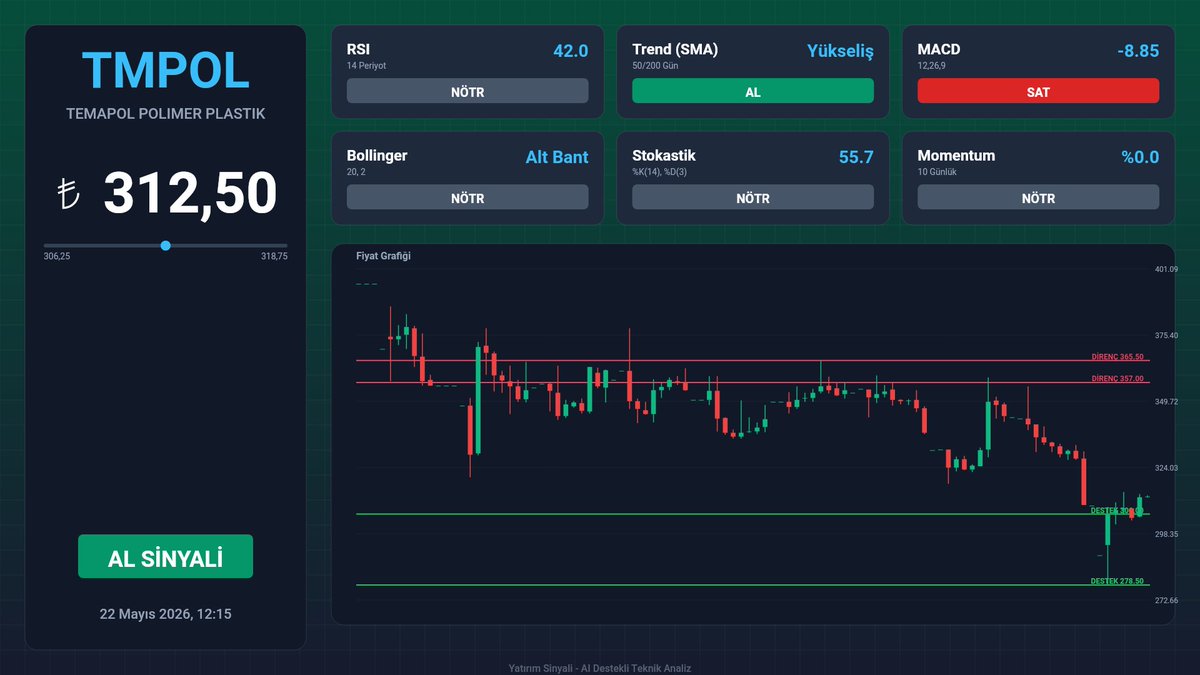Image resolution: width=1200 pixels, height=675 pixels.
Task: Click the MACD indicator title
Action: click(939, 49)
